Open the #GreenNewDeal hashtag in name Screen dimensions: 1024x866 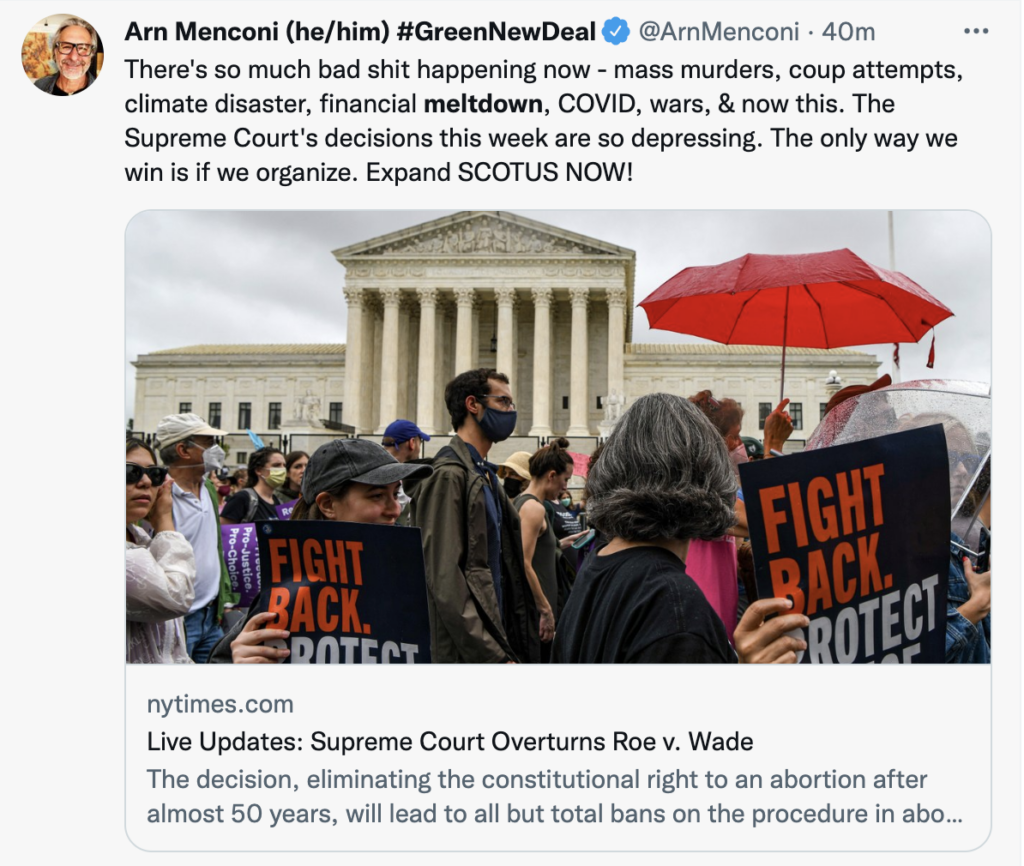click(496, 31)
